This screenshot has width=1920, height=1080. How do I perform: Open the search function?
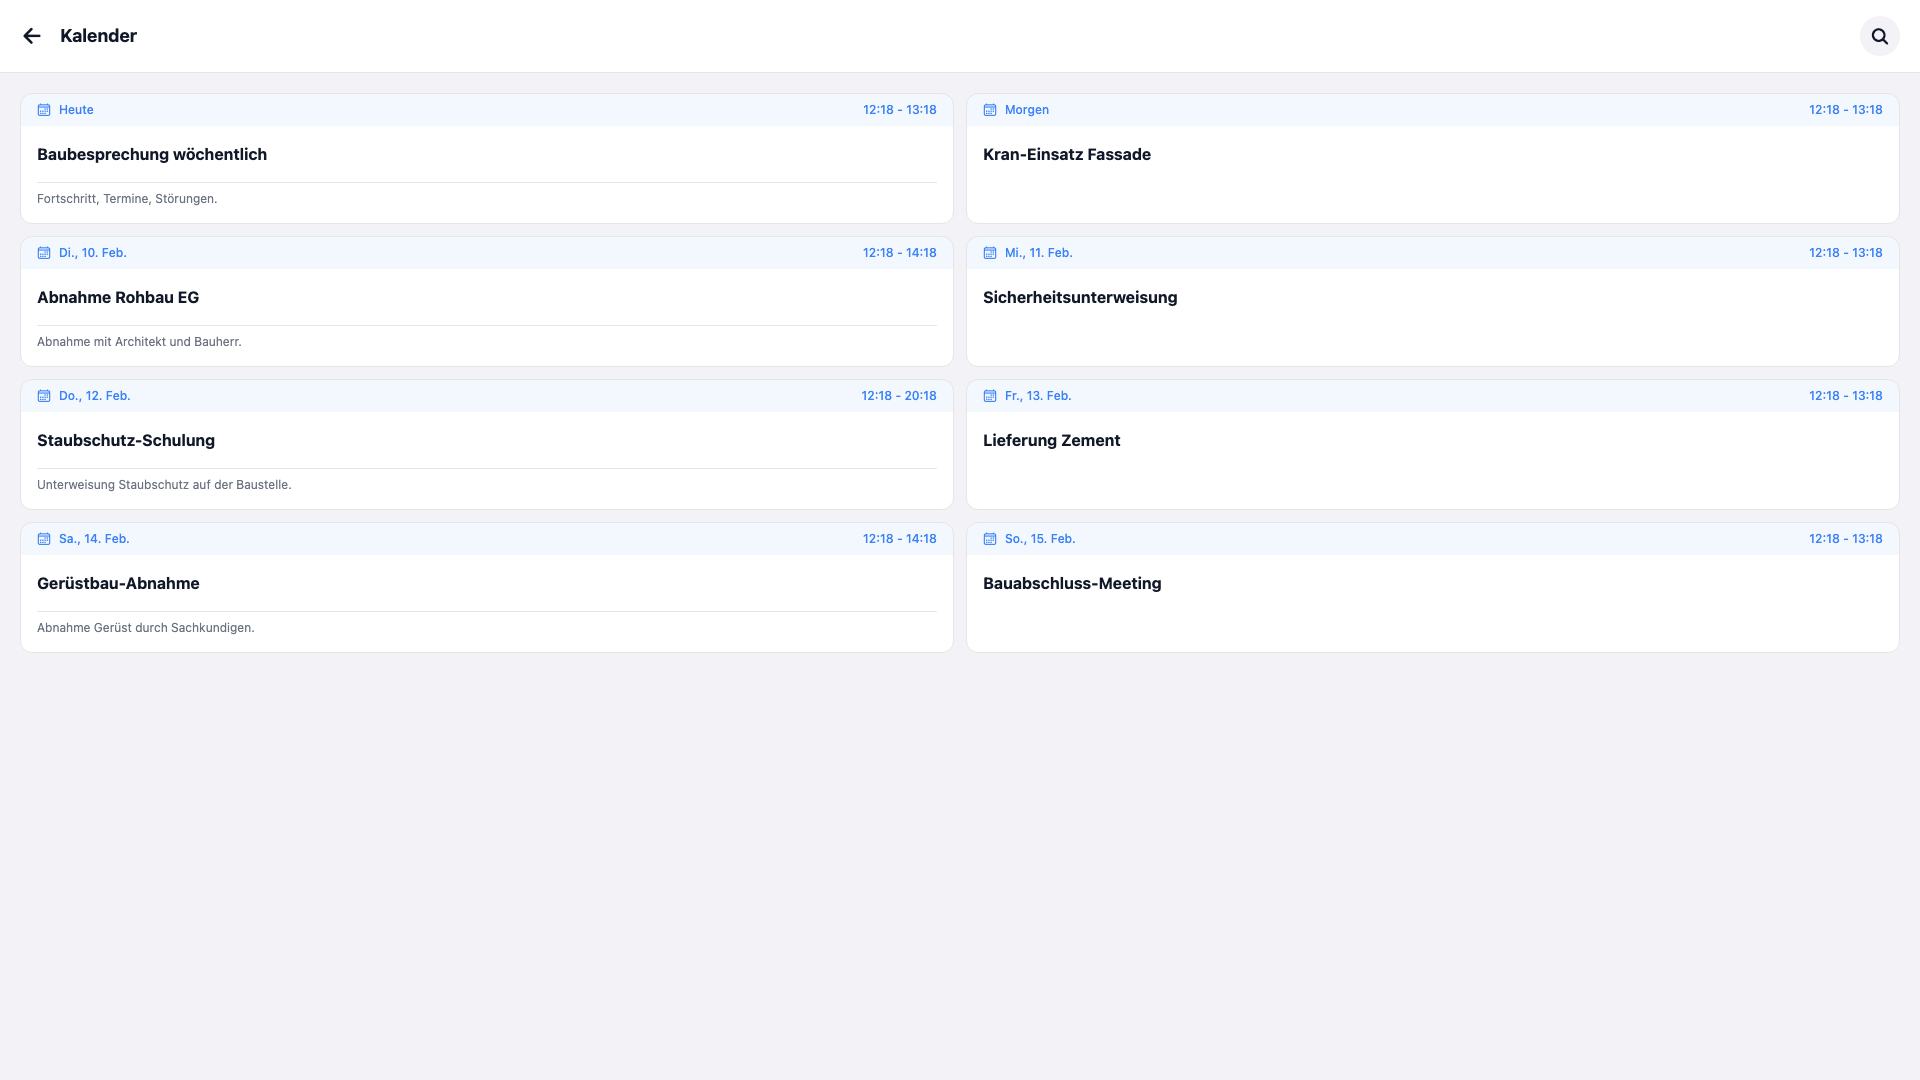(x=1880, y=36)
